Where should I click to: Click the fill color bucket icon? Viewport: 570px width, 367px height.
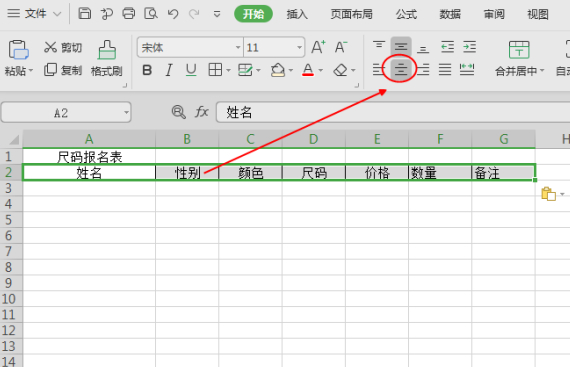click(278, 70)
